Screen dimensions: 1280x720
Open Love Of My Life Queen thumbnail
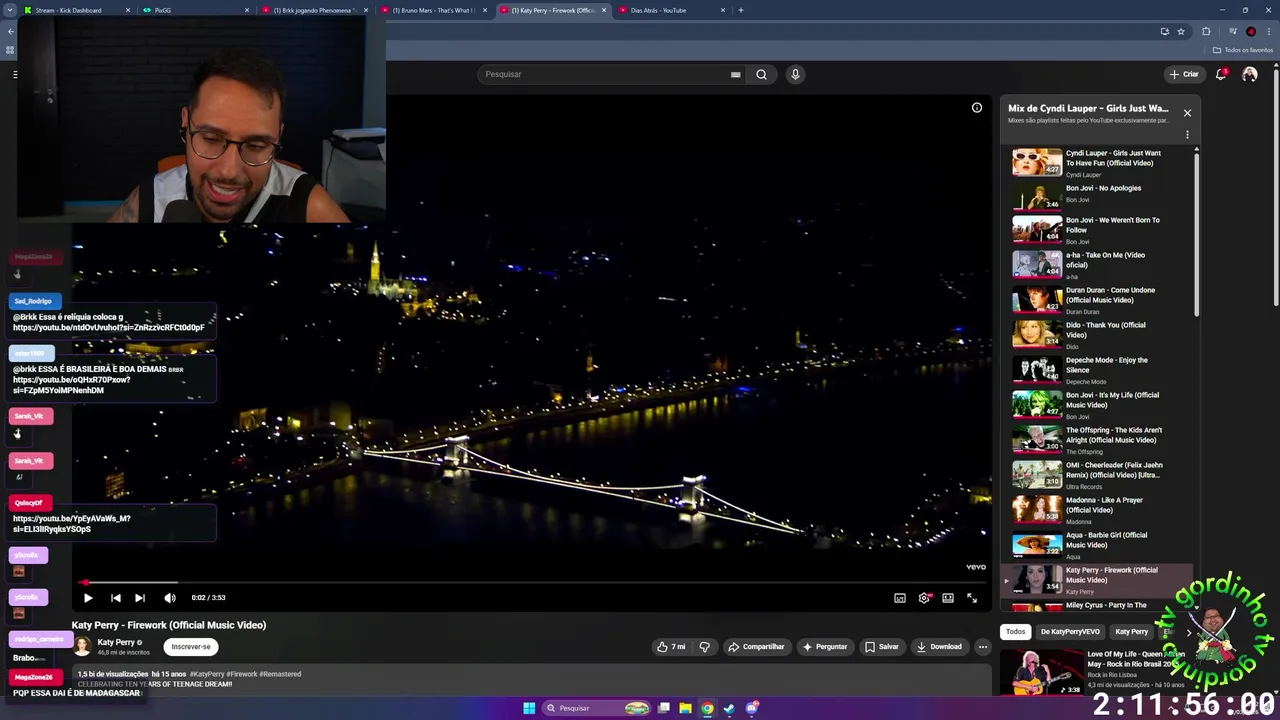tap(1042, 672)
